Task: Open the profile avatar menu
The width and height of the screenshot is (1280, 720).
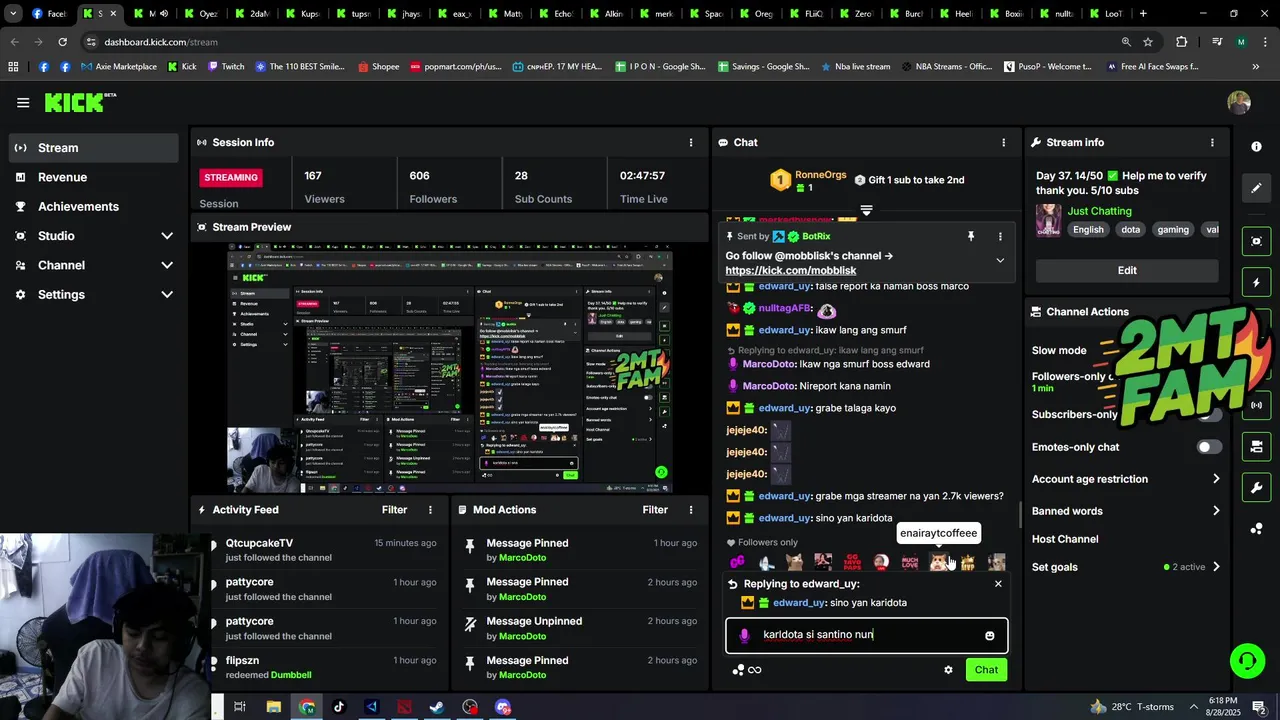Action: click(x=1239, y=102)
